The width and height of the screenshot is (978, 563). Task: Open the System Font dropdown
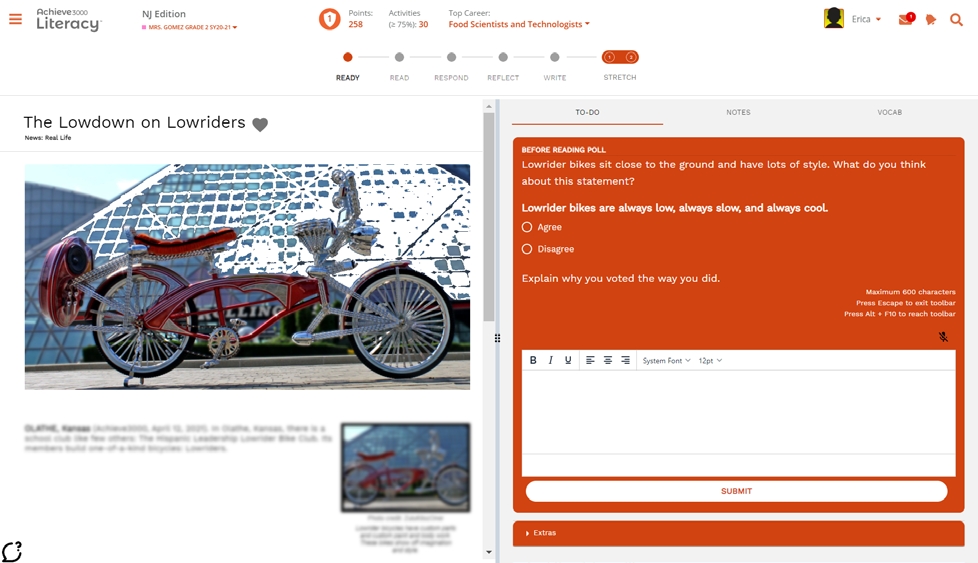tap(666, 360)
